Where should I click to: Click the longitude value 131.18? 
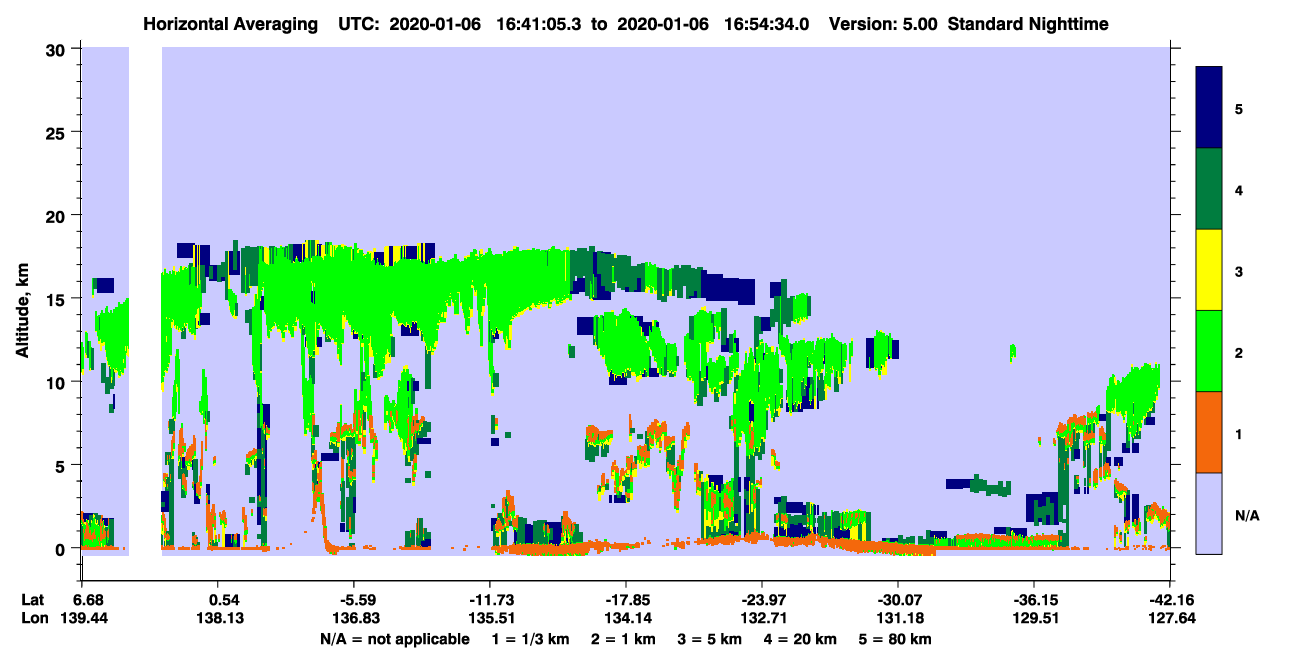point(898,618)
